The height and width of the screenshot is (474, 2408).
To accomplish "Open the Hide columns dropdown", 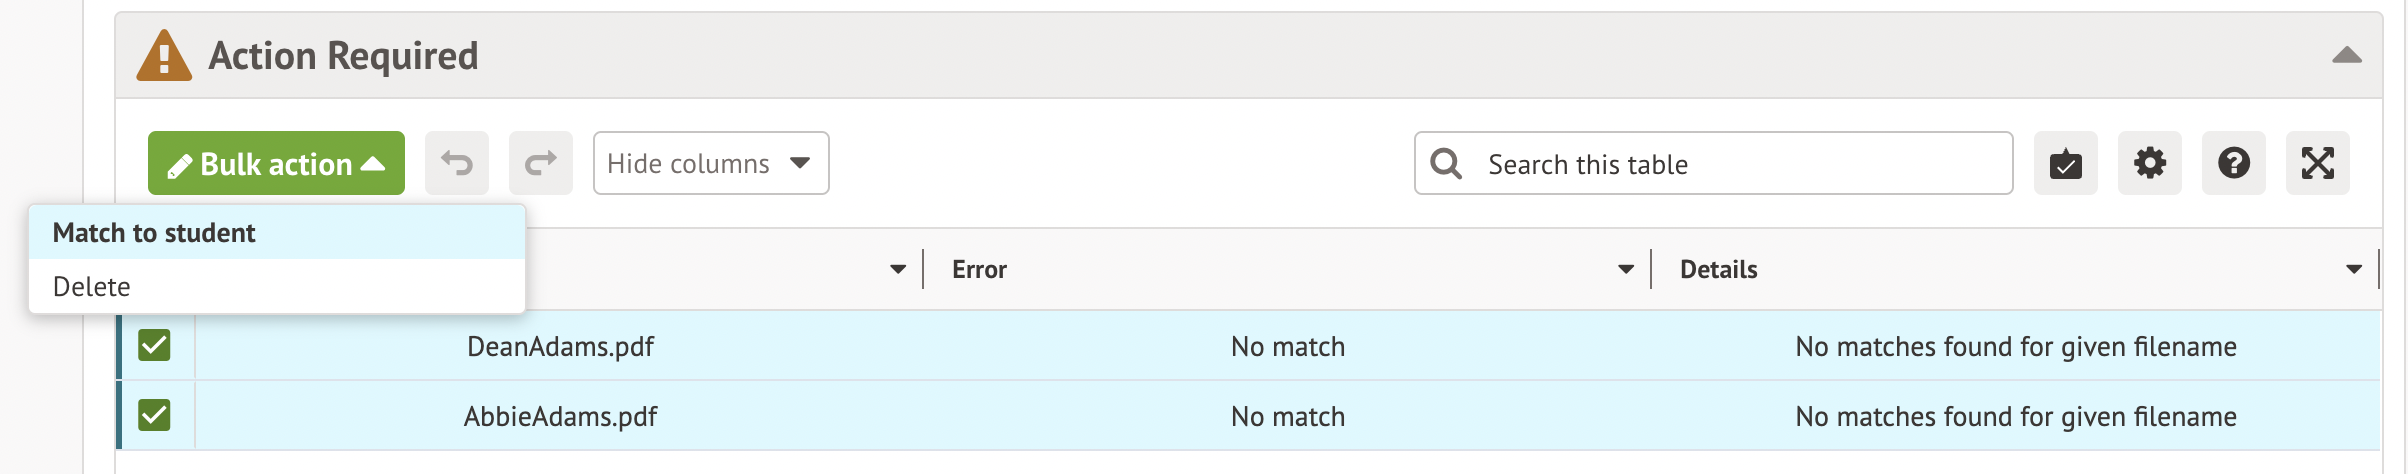I will (710, 163).
